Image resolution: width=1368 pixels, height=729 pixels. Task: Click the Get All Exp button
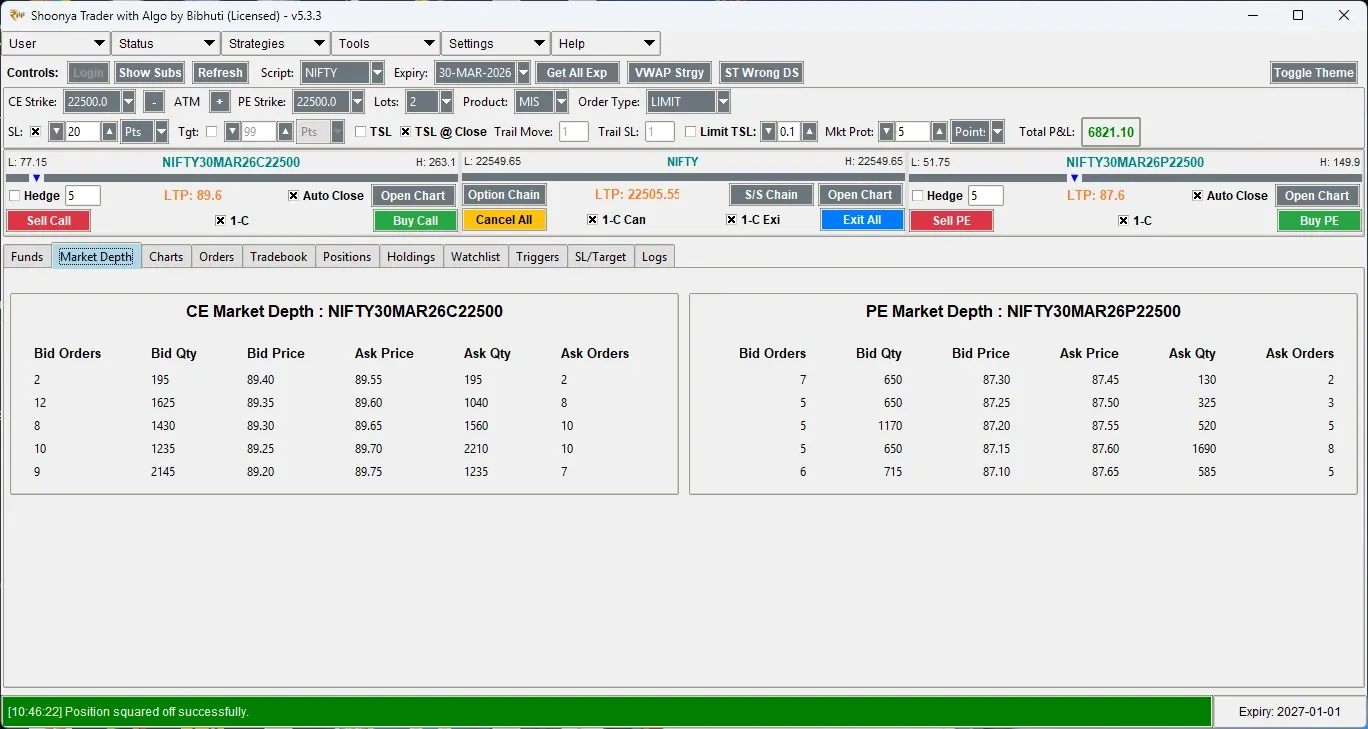[577, 73]
